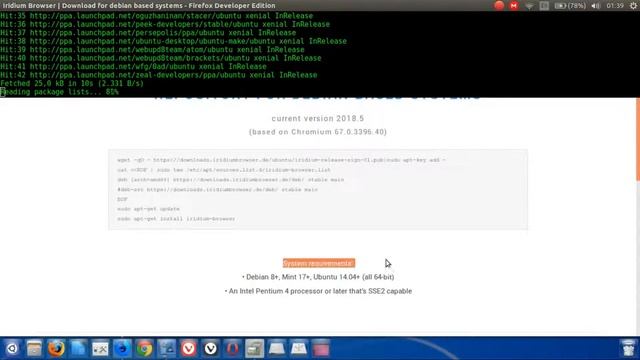Open the taskbar icon right of Chrome
Image resolution: width=640 pixels, height=360 pixels.
pyautogui.click(x=167, y=349)
